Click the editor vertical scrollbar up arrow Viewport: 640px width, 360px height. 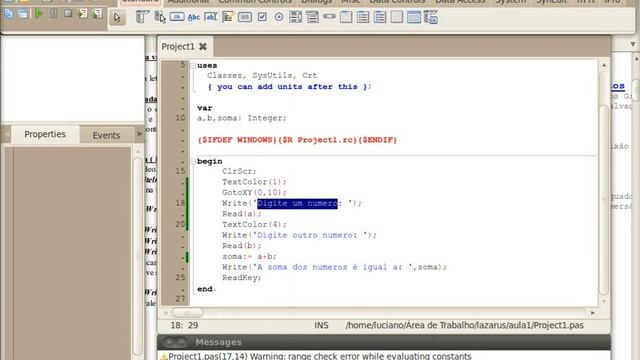(604, 65)
